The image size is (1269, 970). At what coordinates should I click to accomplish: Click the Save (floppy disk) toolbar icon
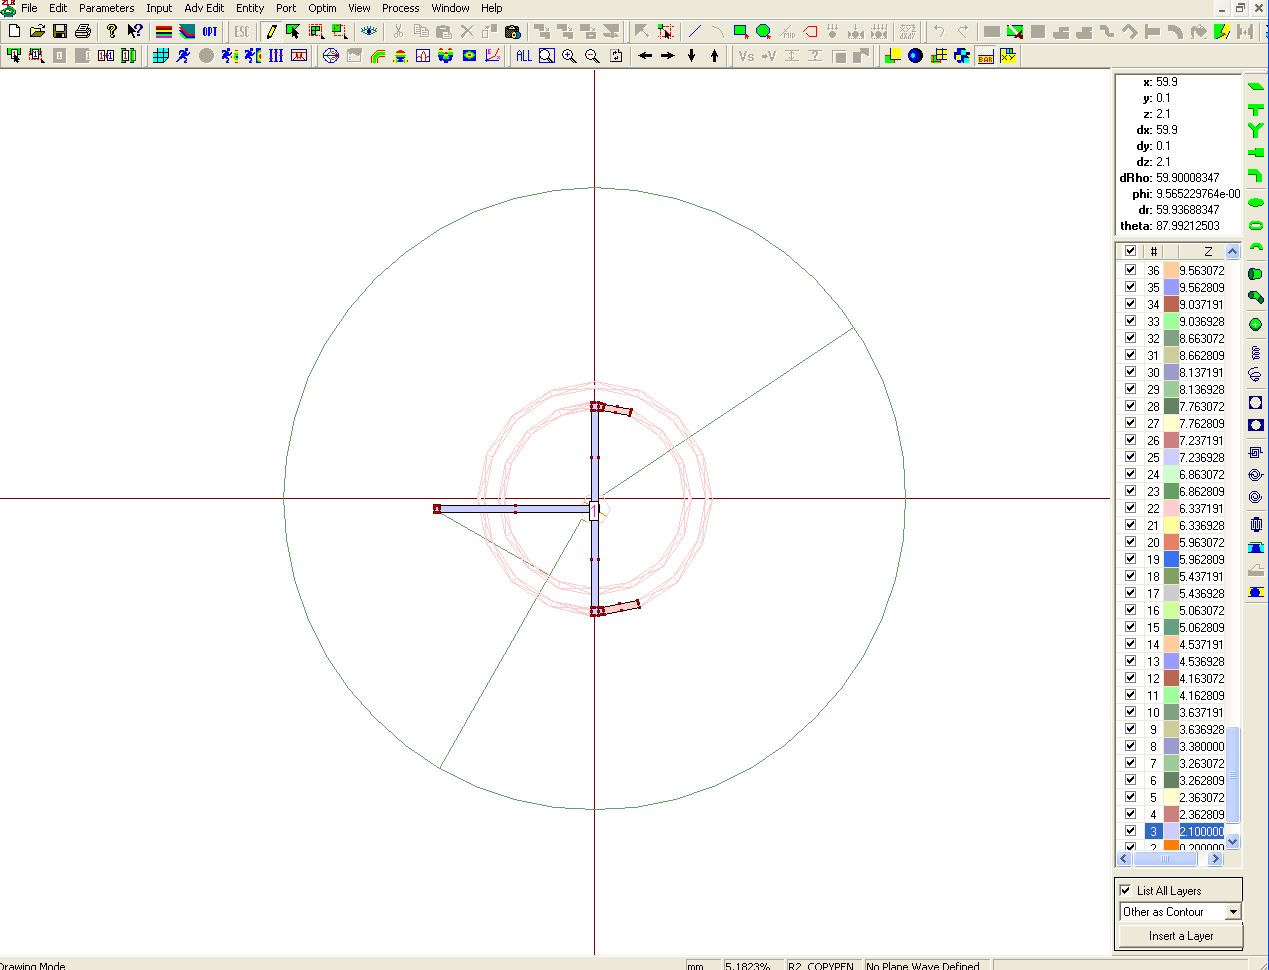[60, 32]
